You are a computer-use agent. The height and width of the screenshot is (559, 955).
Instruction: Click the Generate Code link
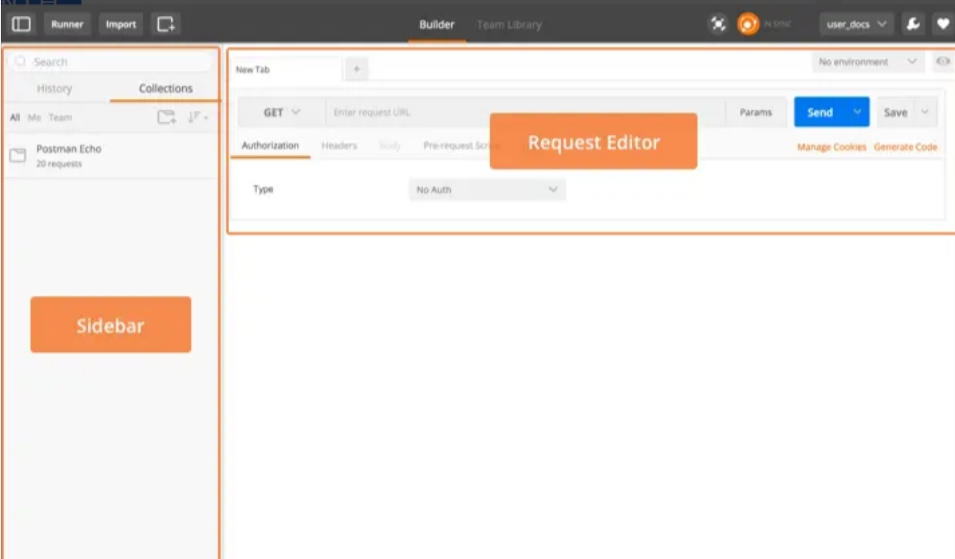coord(905,147)
